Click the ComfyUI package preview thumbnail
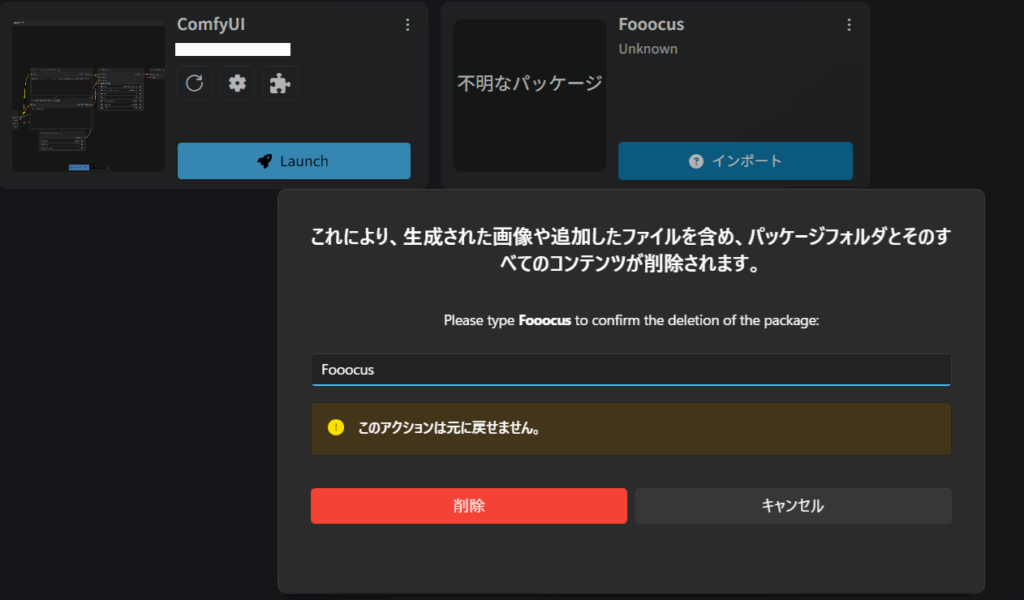The height and width of the screenshot is (600, 1024). [x=88, y=96]
